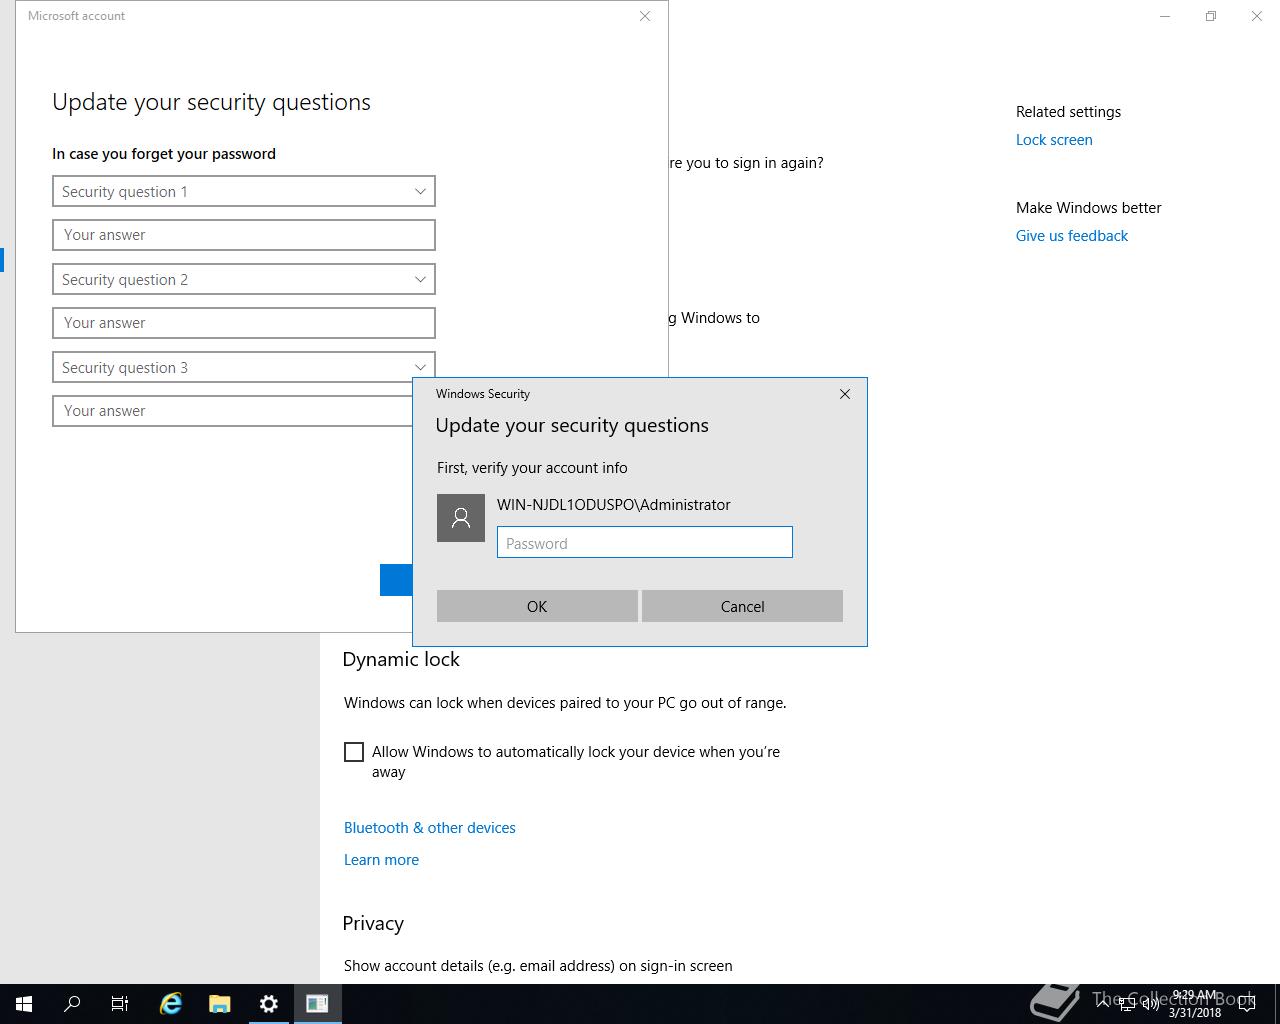Close the Windows Security dialog
The width and height of the screenshot is (1280, 1024).
coord(845,394)
